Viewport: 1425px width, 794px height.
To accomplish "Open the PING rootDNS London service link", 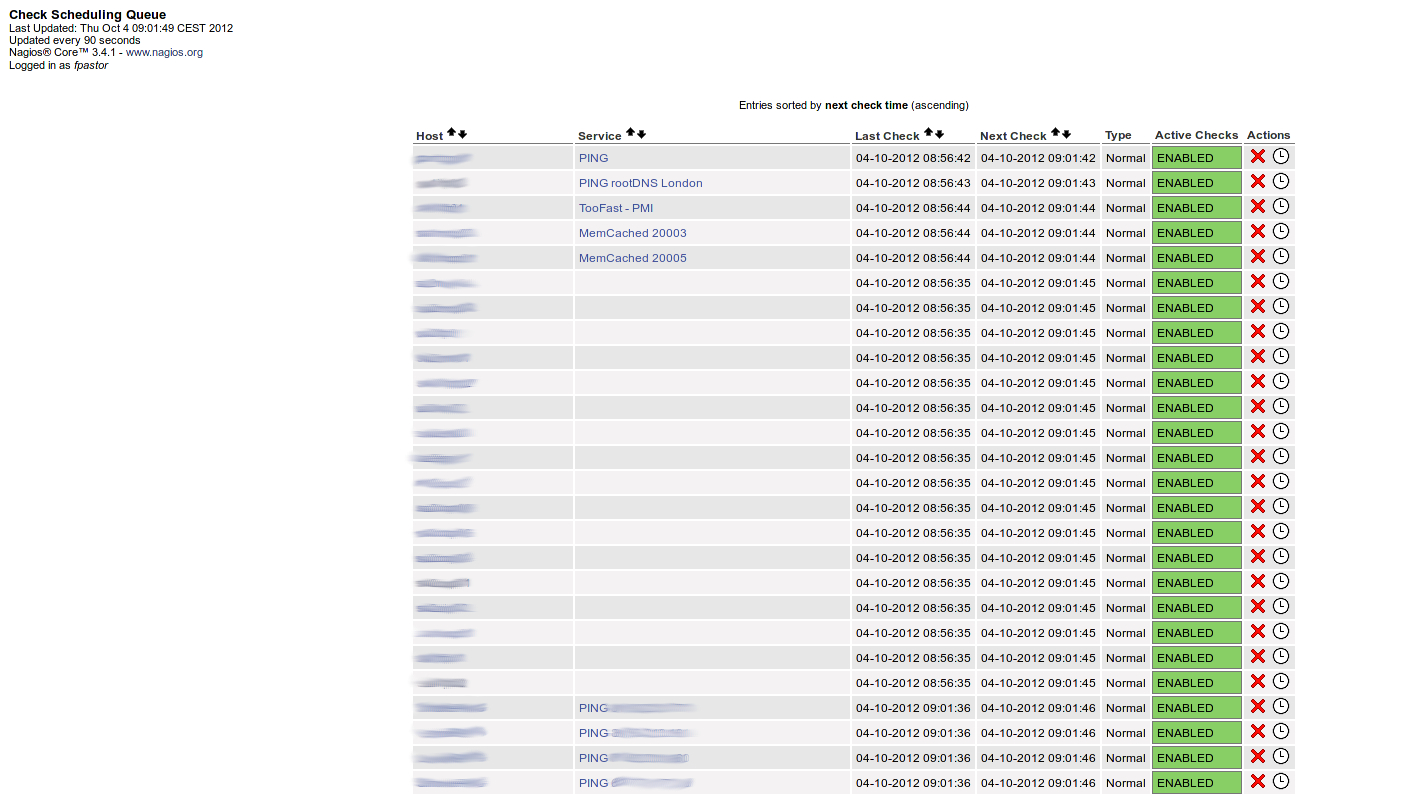I will point(640,183).
